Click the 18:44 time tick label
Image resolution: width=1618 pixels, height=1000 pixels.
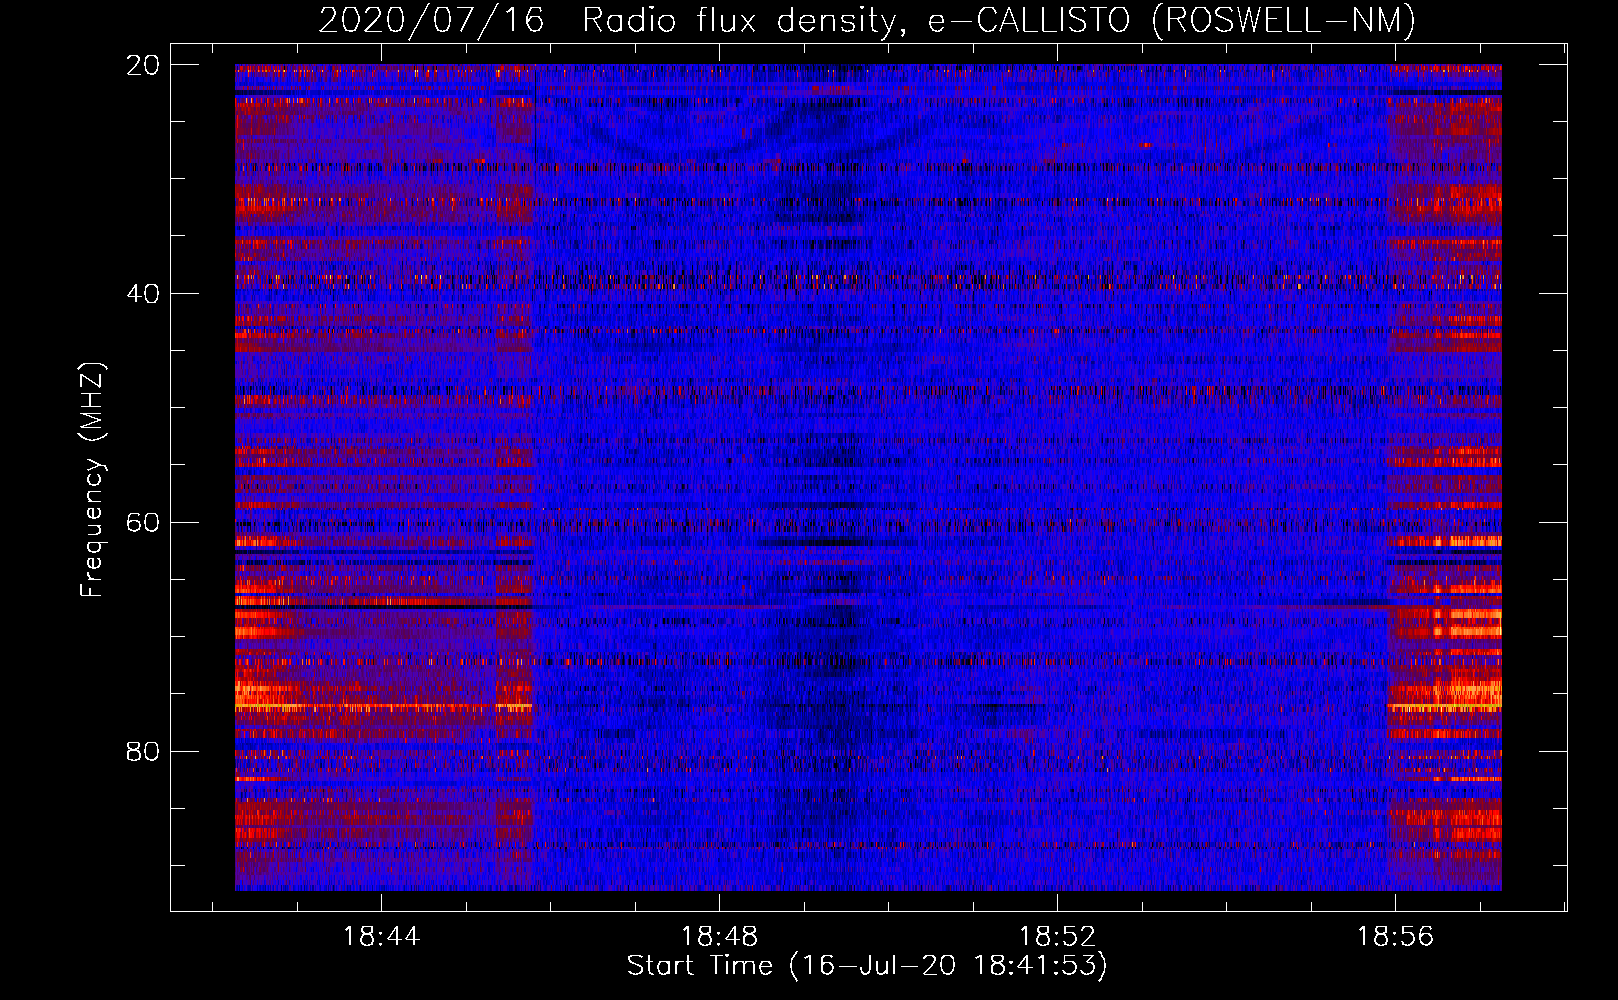coord(381,937)
